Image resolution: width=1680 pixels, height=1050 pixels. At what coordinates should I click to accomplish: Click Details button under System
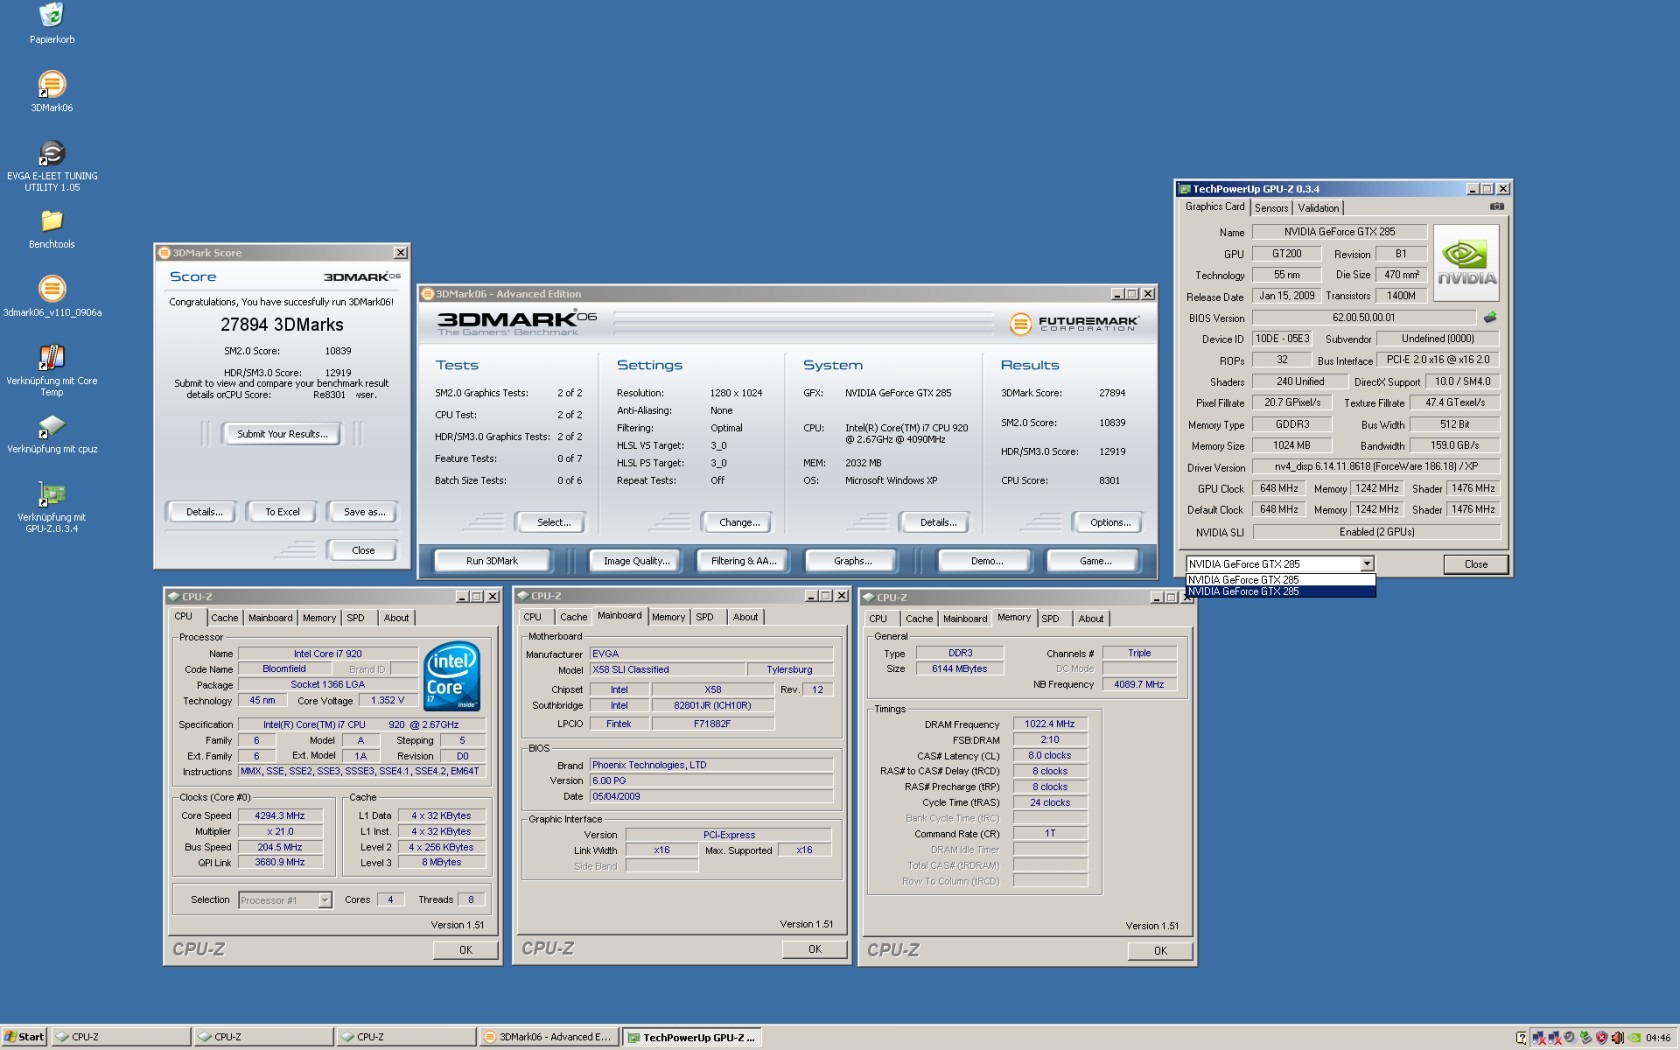pos(938,522)
